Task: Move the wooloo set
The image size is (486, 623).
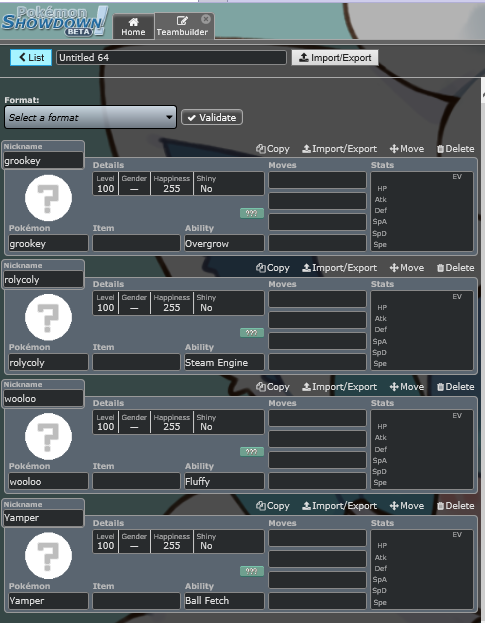Action: click(x=407, y=387)
